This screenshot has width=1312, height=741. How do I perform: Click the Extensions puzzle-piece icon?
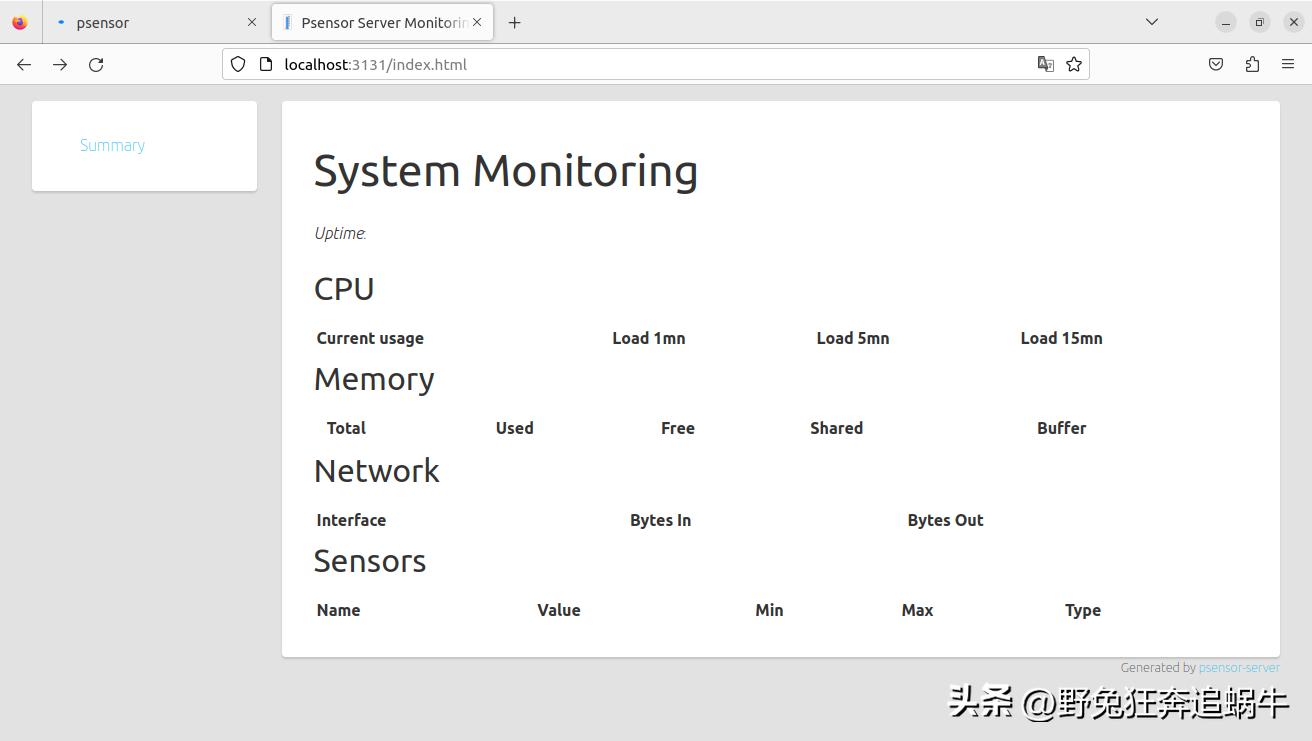tap(1252, 64)
